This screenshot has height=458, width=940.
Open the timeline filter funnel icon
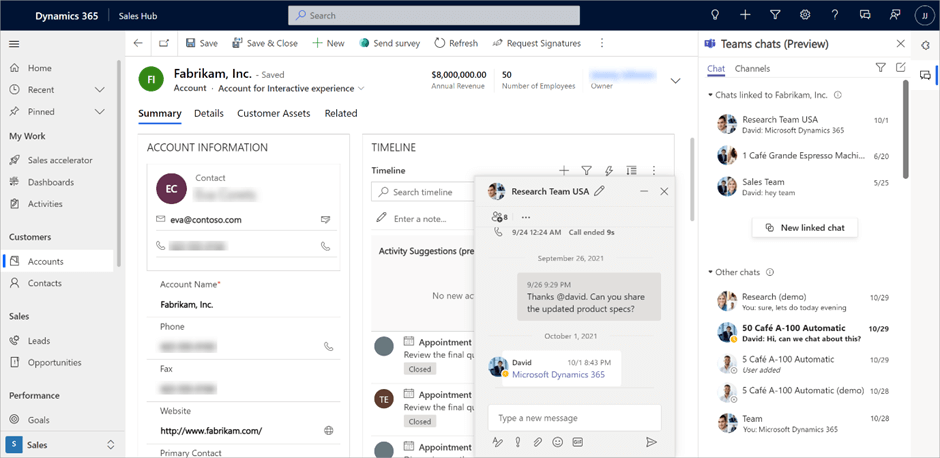587,171
